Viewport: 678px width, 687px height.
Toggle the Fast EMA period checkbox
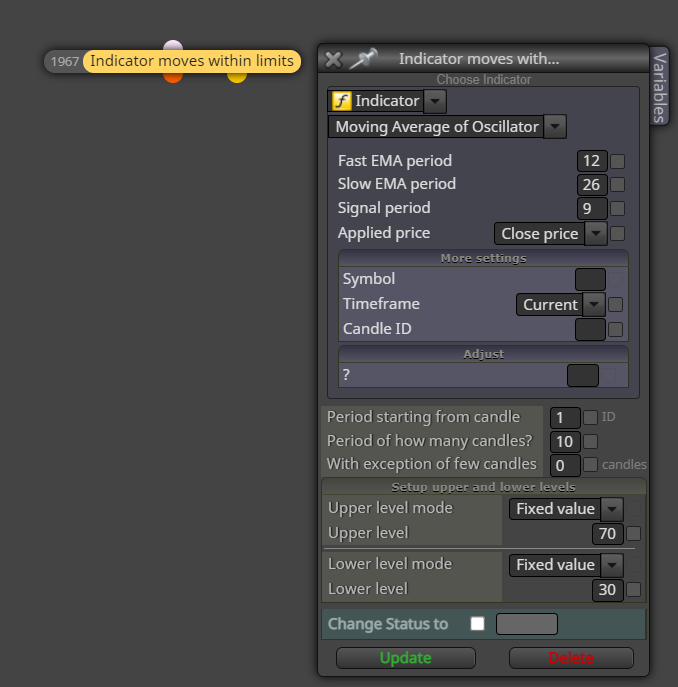tap(618, 161)
